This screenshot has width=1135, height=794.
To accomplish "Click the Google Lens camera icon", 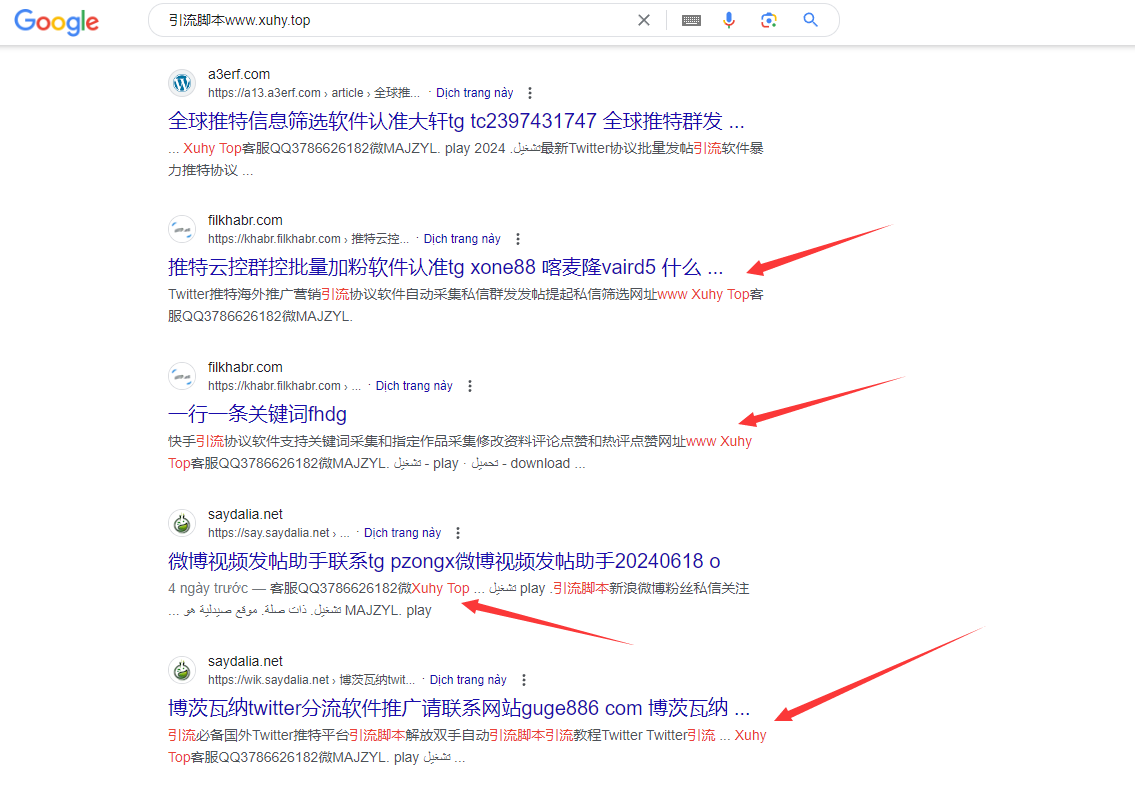I will coord(768,19).
